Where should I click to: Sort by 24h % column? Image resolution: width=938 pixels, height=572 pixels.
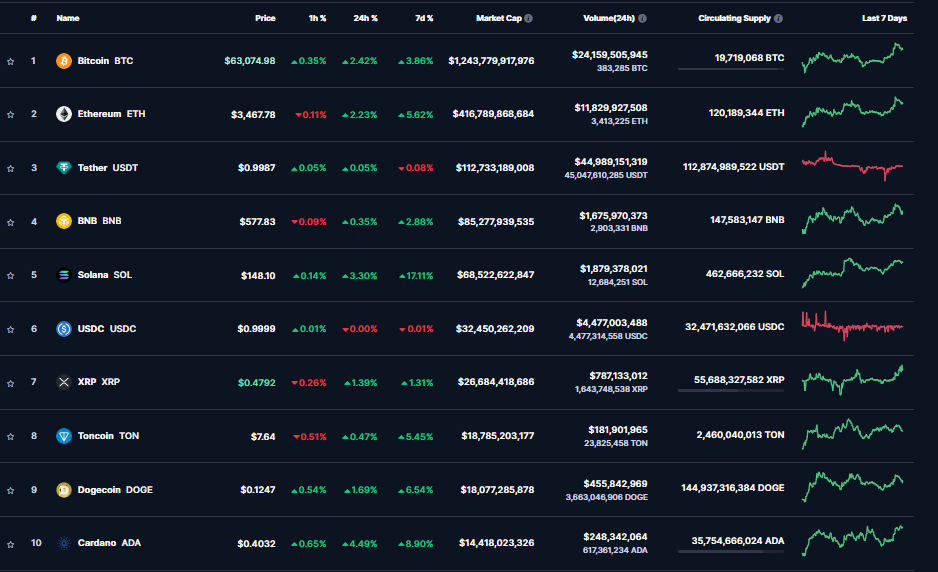click(x=366, y=19)
